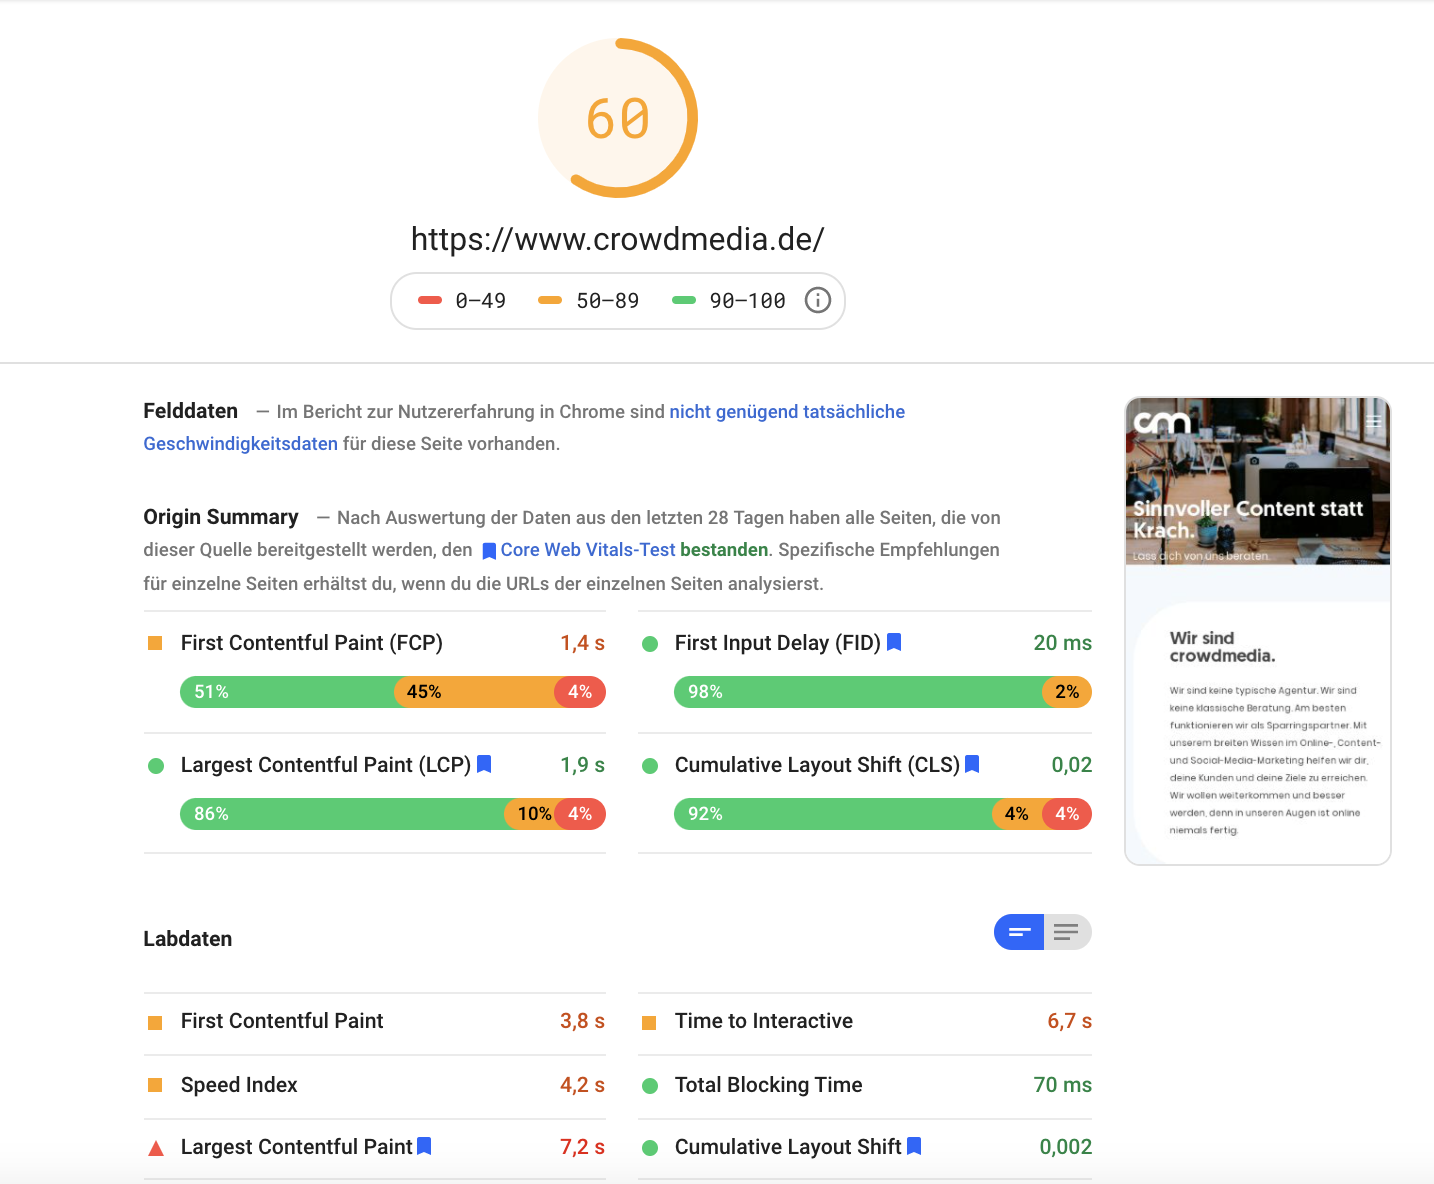Click the hamburger menu icon in page preview
This screenshot has width=1434, height=1184.
pyautogui.click(x=1374, y=422)
